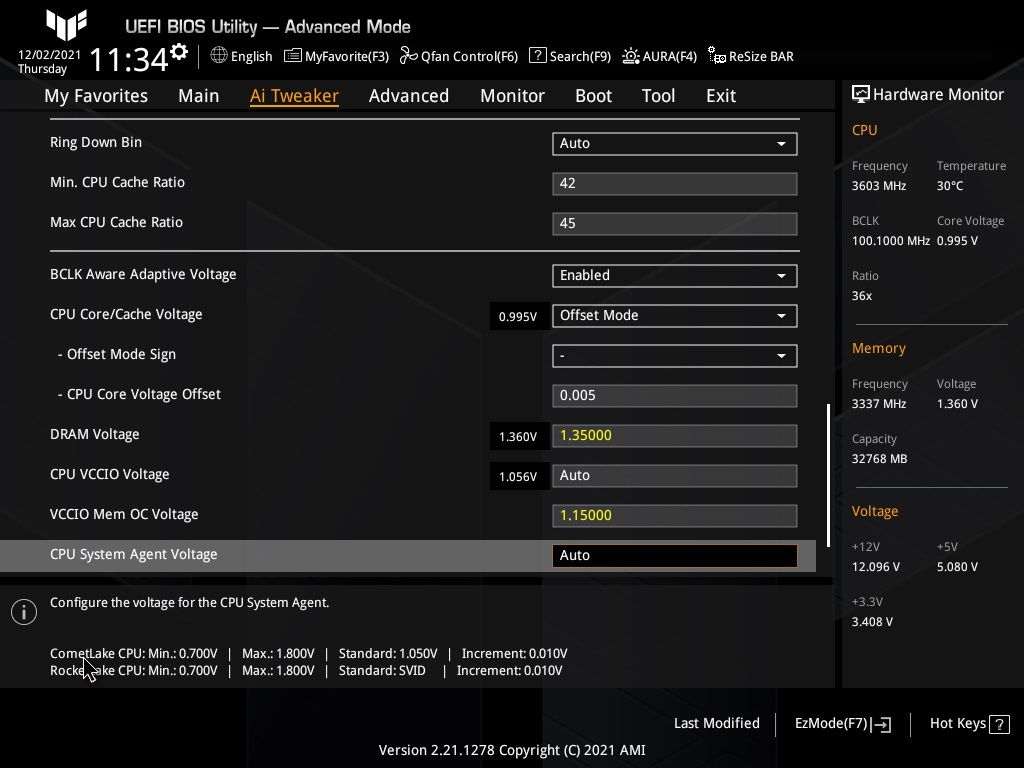Open the MyFavorite(F3) text label
The image size is (1024, 768).
(347, 56)
